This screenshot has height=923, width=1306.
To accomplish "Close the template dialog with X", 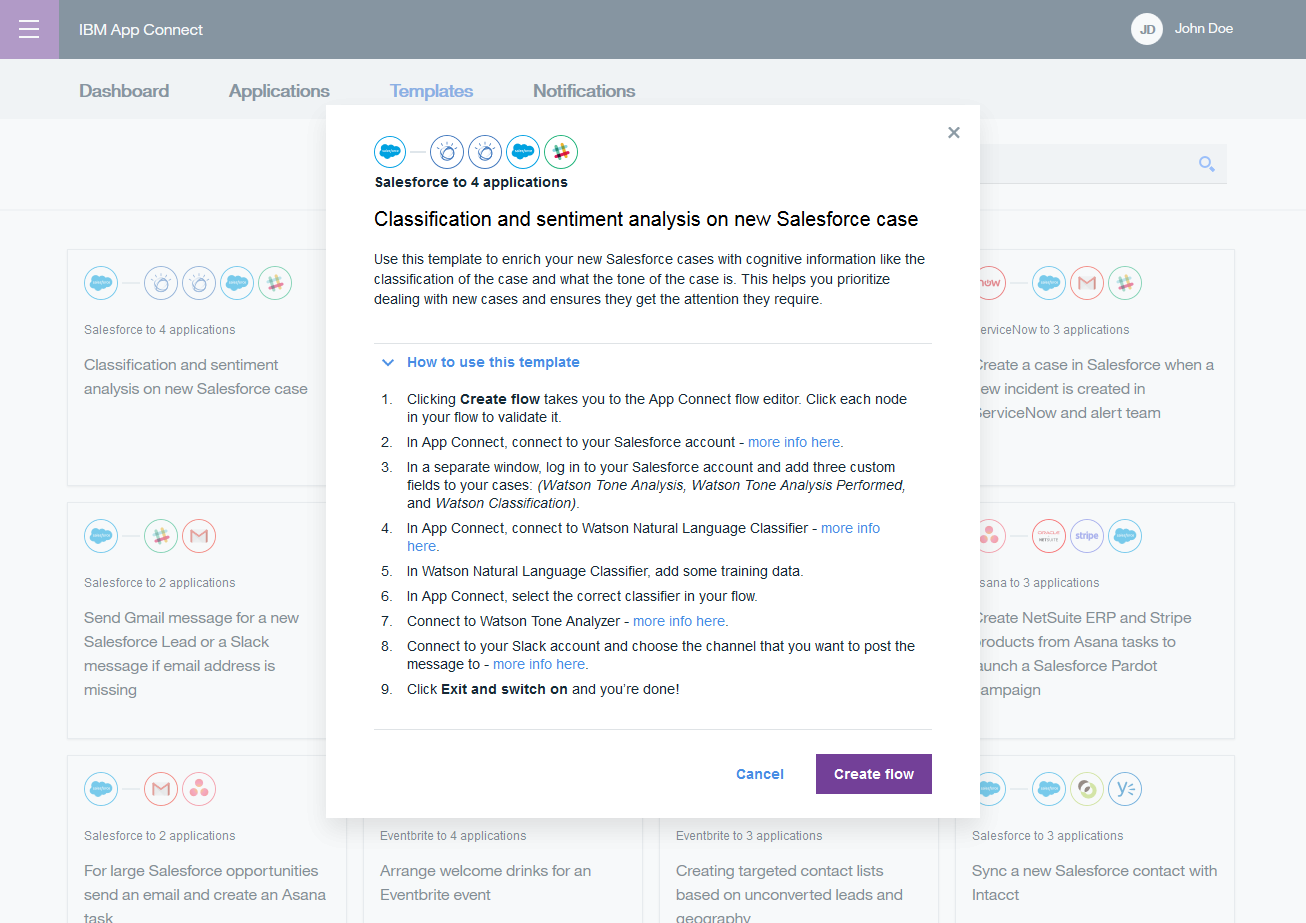I will click(954, 132).
